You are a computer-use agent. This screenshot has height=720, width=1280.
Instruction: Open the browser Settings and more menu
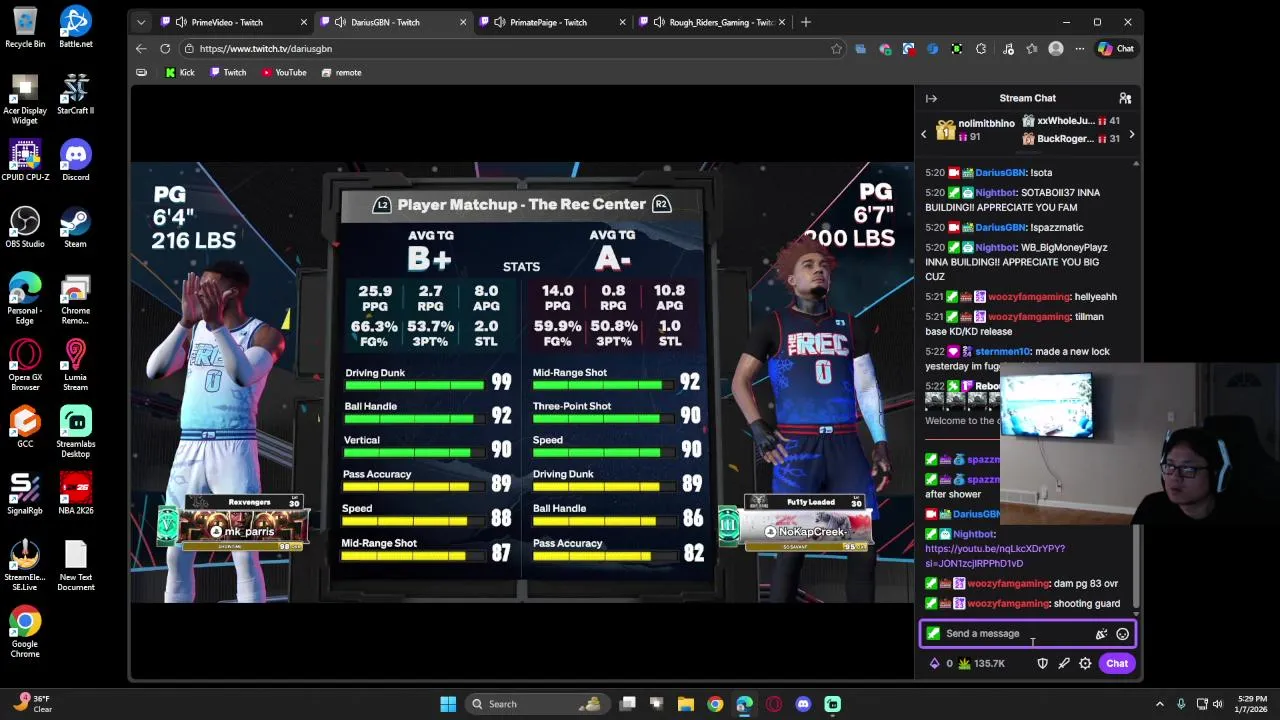pos(1080,48)
